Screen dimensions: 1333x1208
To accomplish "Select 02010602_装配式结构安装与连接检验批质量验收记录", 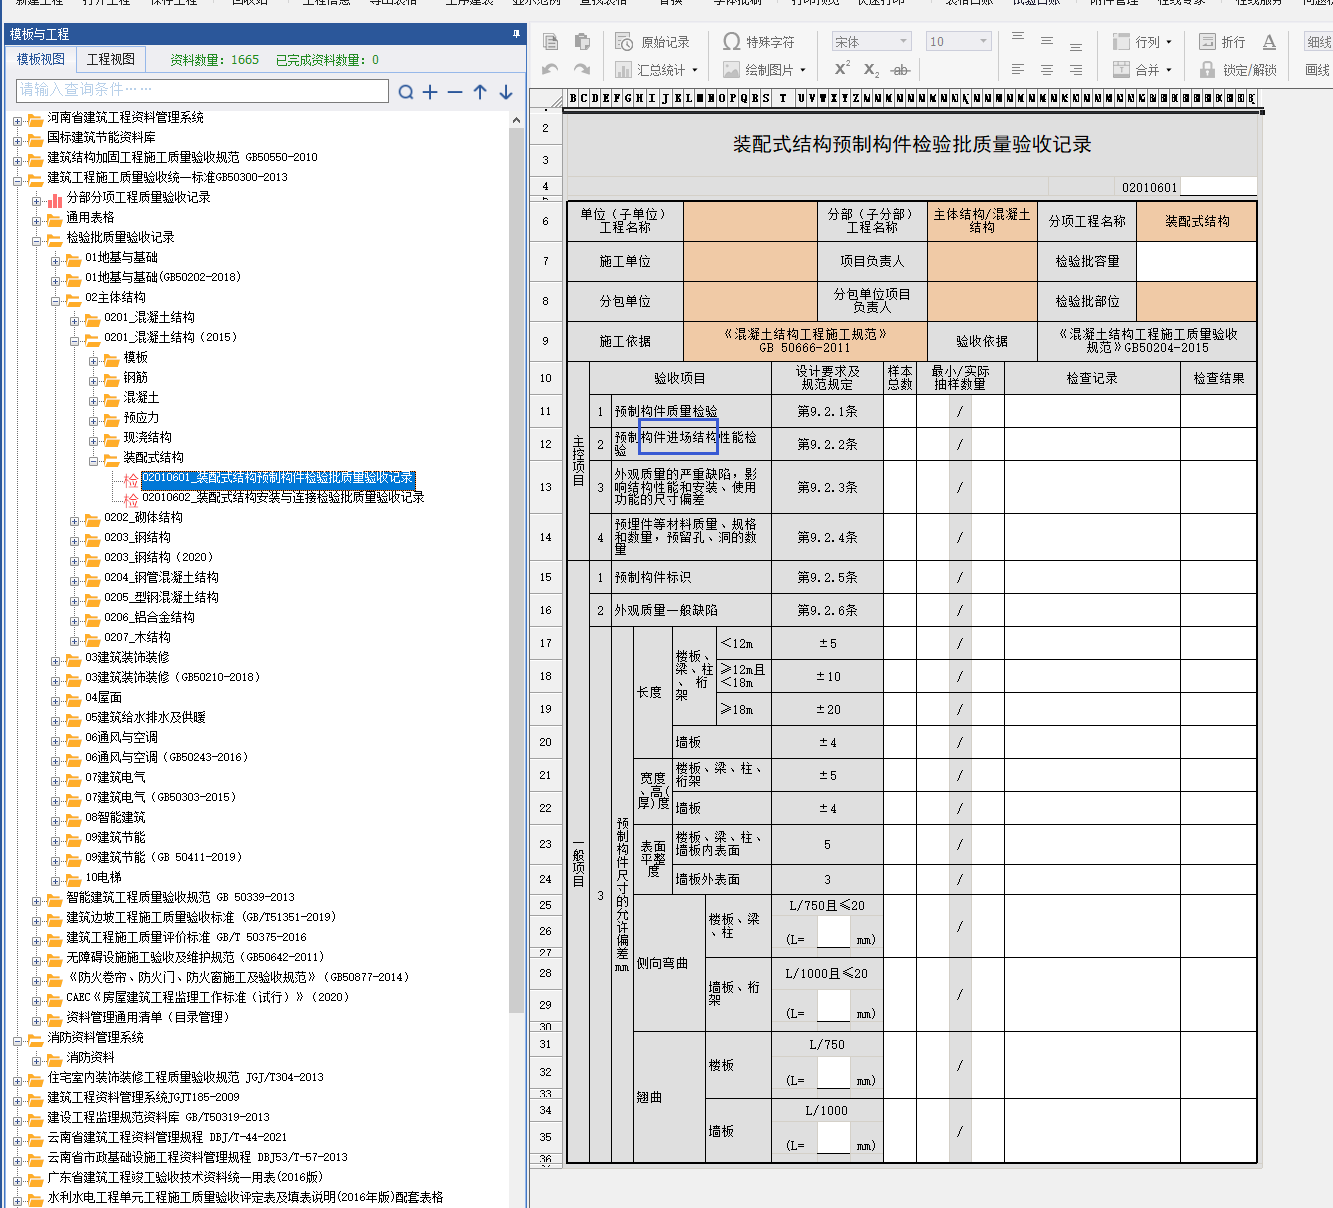I will coord(283,497).
